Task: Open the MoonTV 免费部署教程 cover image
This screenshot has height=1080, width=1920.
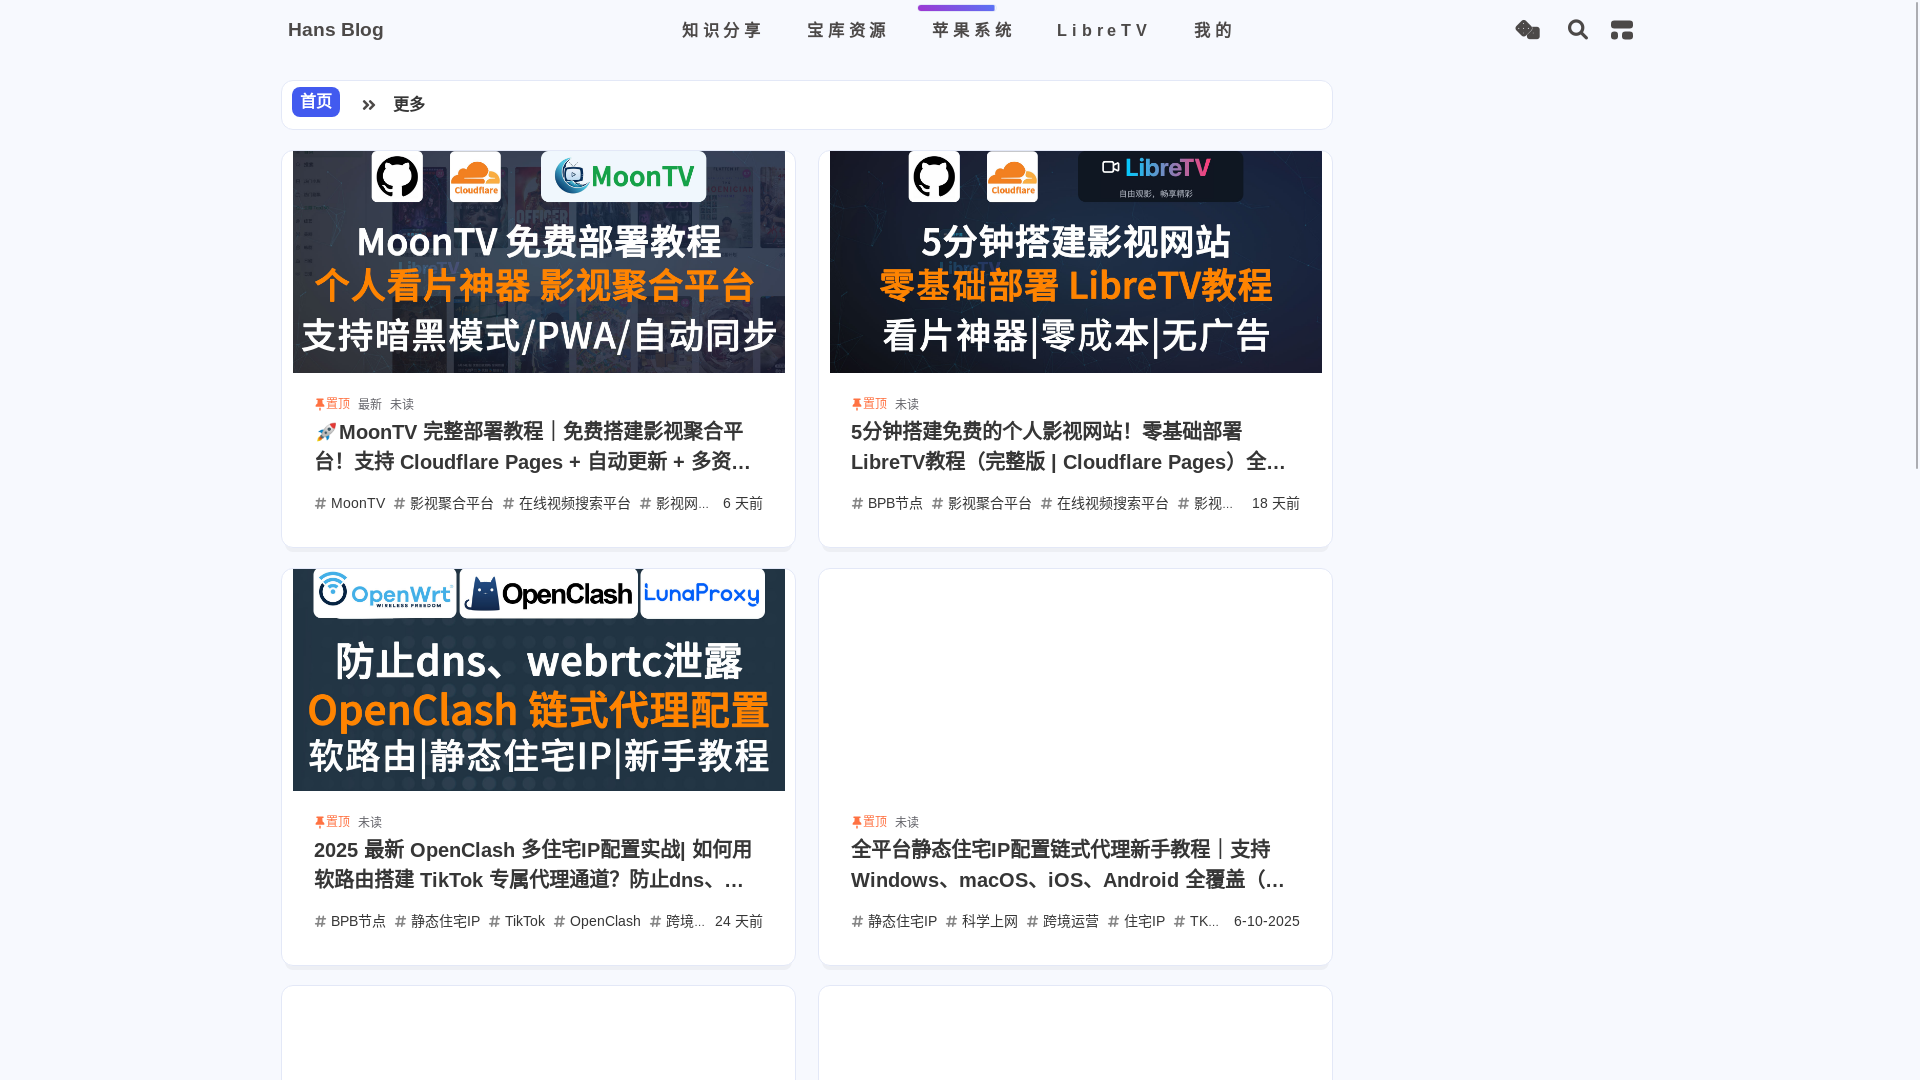Action: 539,262
